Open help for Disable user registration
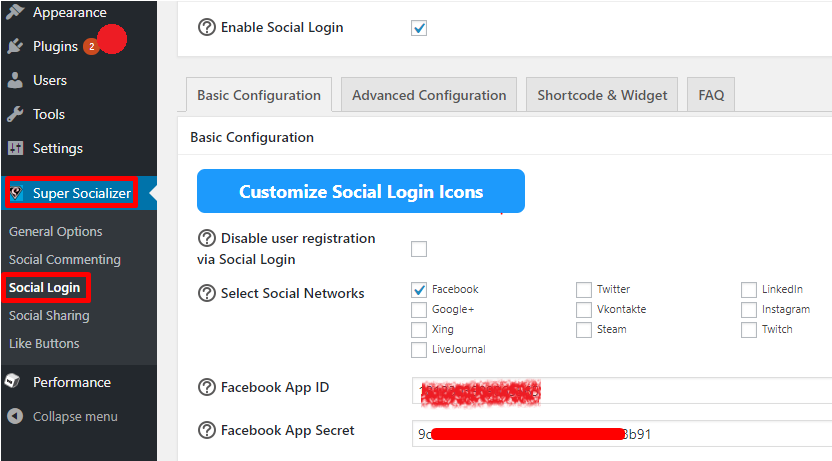Image resolution: width=832 pixels, height=461 pixels. coord(206,238)
